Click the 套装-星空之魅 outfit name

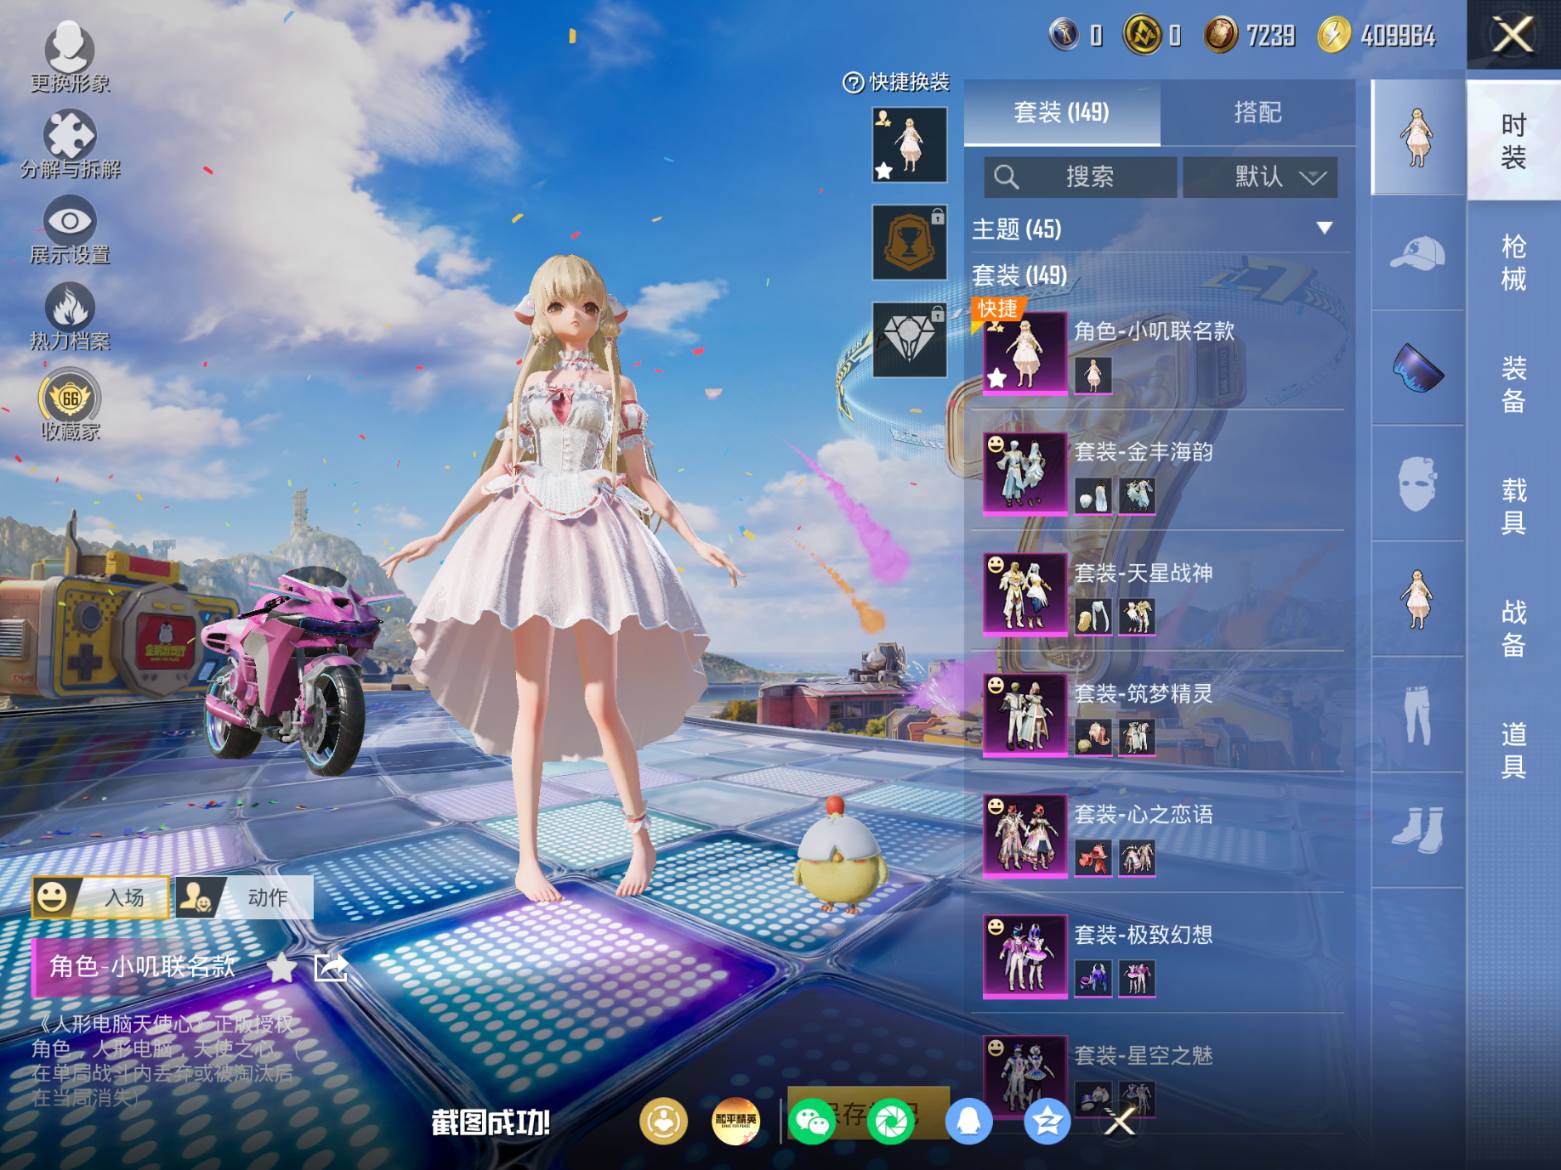coord(1143,1055)
